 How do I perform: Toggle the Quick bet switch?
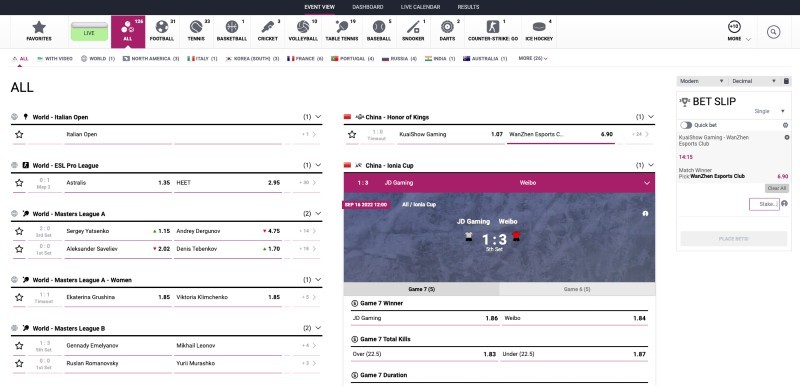[x=686, y=125]
